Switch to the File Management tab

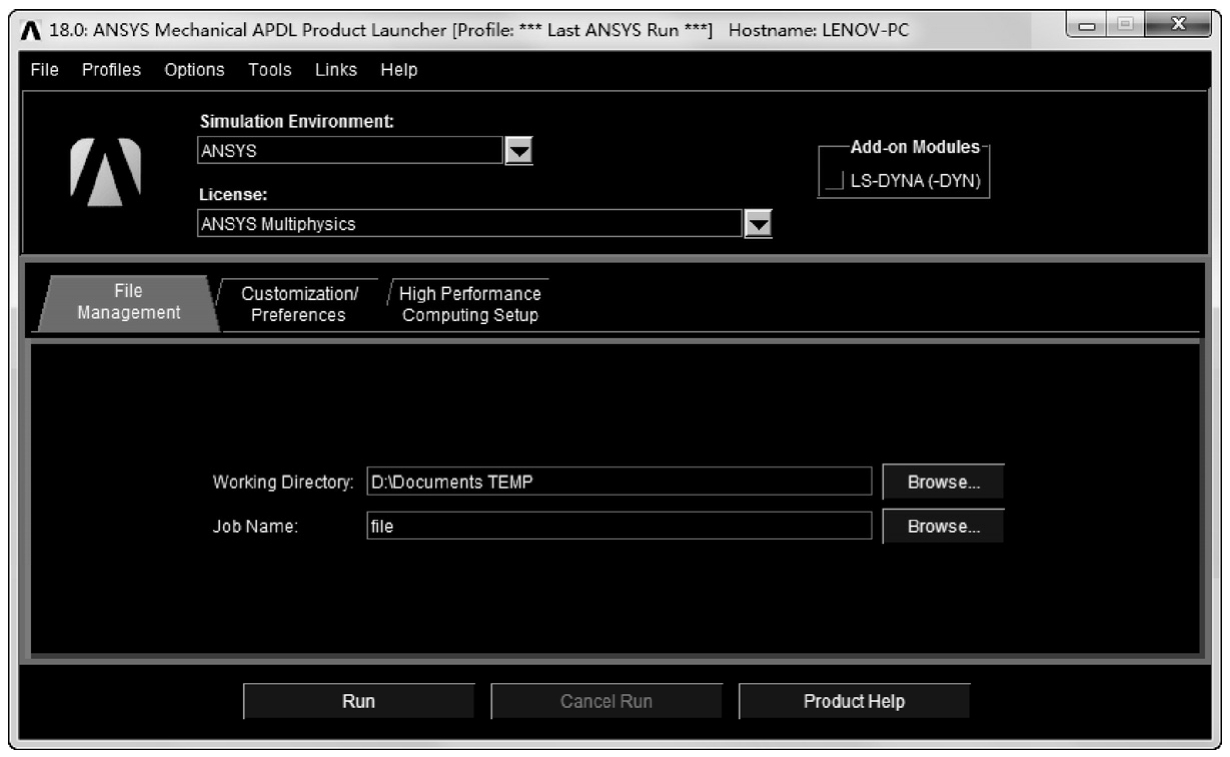click(128, 303)
